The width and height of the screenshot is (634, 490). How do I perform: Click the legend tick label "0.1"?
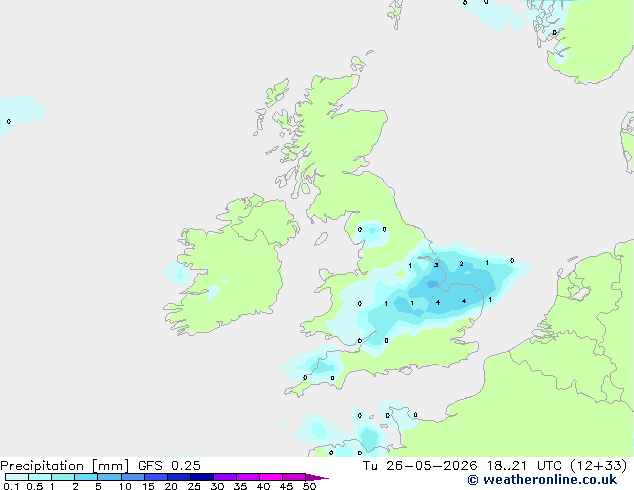pos(11,486)
